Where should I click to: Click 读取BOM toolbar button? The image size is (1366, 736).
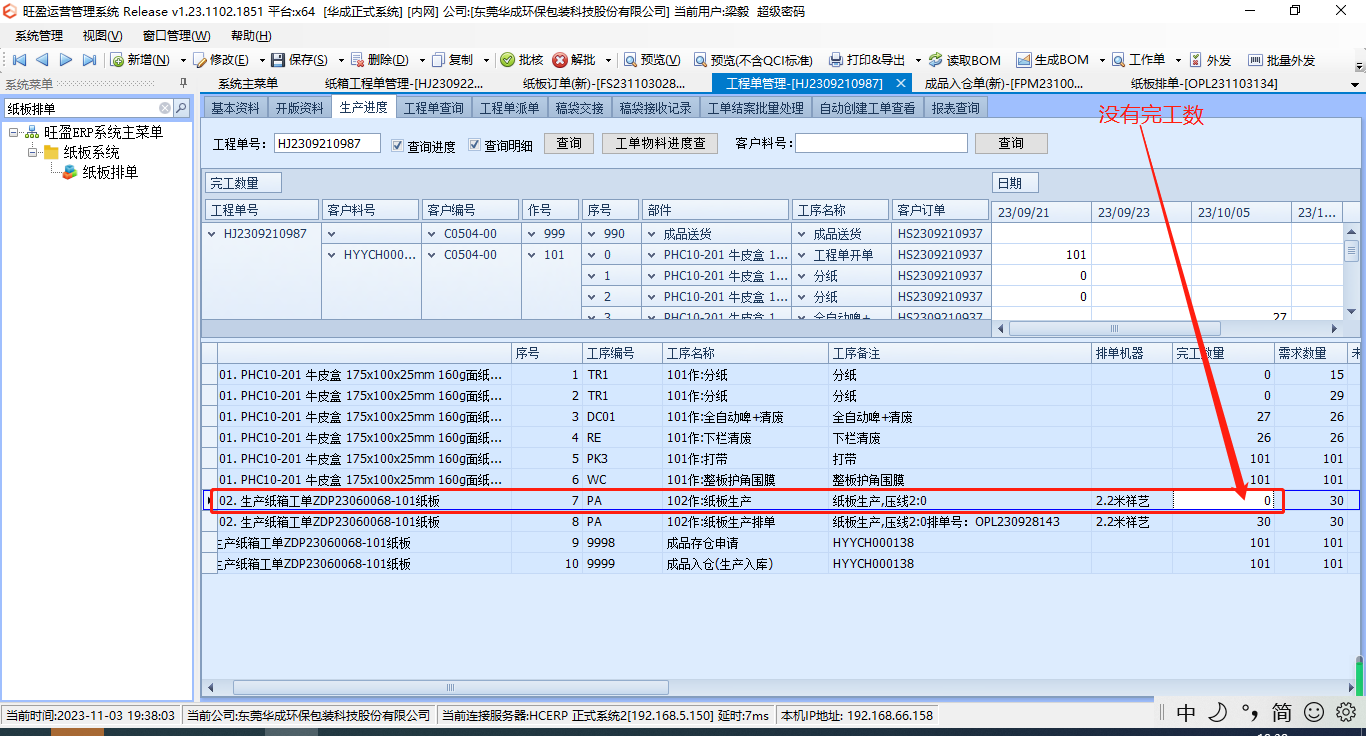[x=964, y=60]
